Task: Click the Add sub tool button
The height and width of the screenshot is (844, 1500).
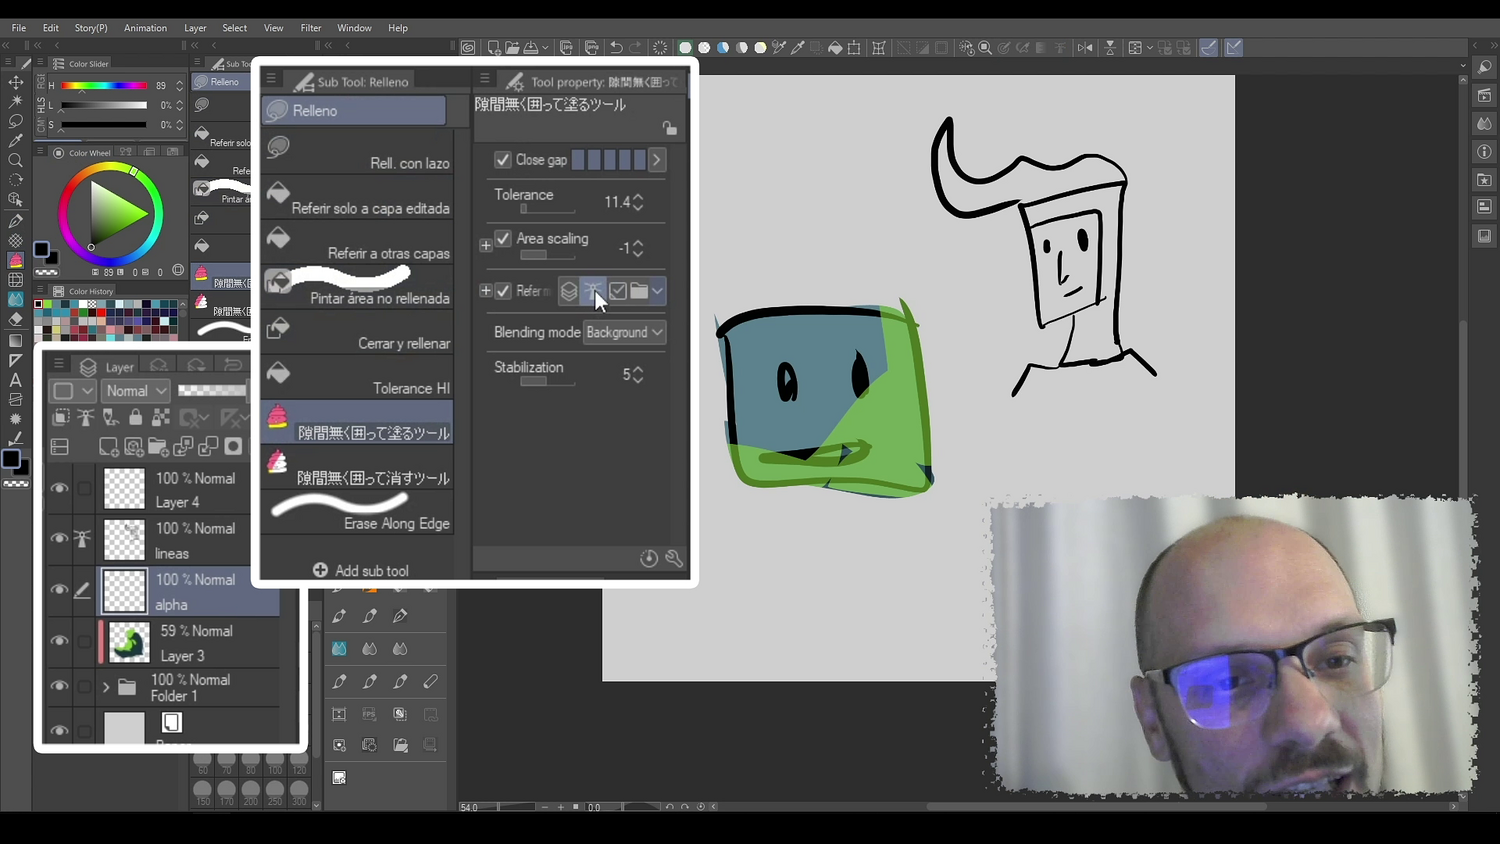Action: coord(361,570)
